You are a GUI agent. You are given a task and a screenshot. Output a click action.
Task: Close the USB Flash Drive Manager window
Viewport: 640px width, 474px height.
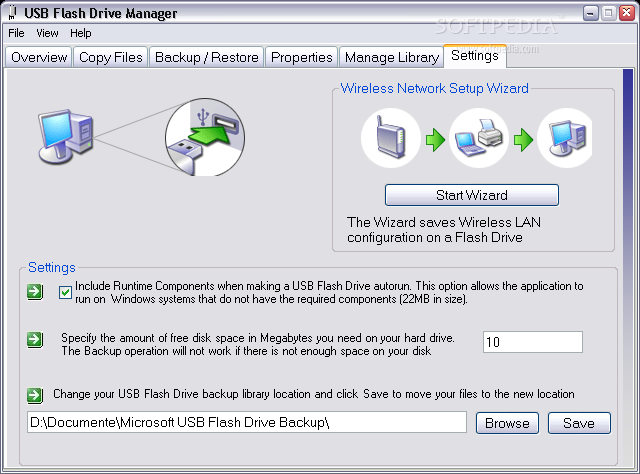(627, 13)
